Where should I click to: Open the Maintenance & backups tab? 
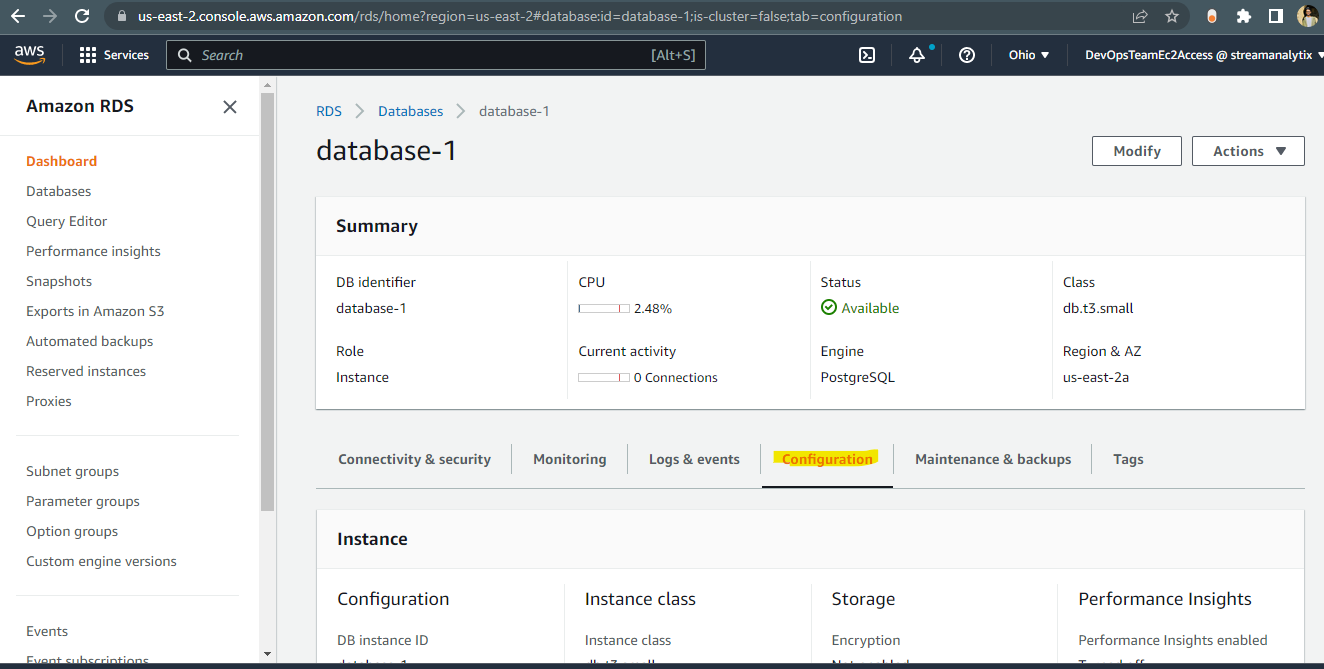(992, 459)
